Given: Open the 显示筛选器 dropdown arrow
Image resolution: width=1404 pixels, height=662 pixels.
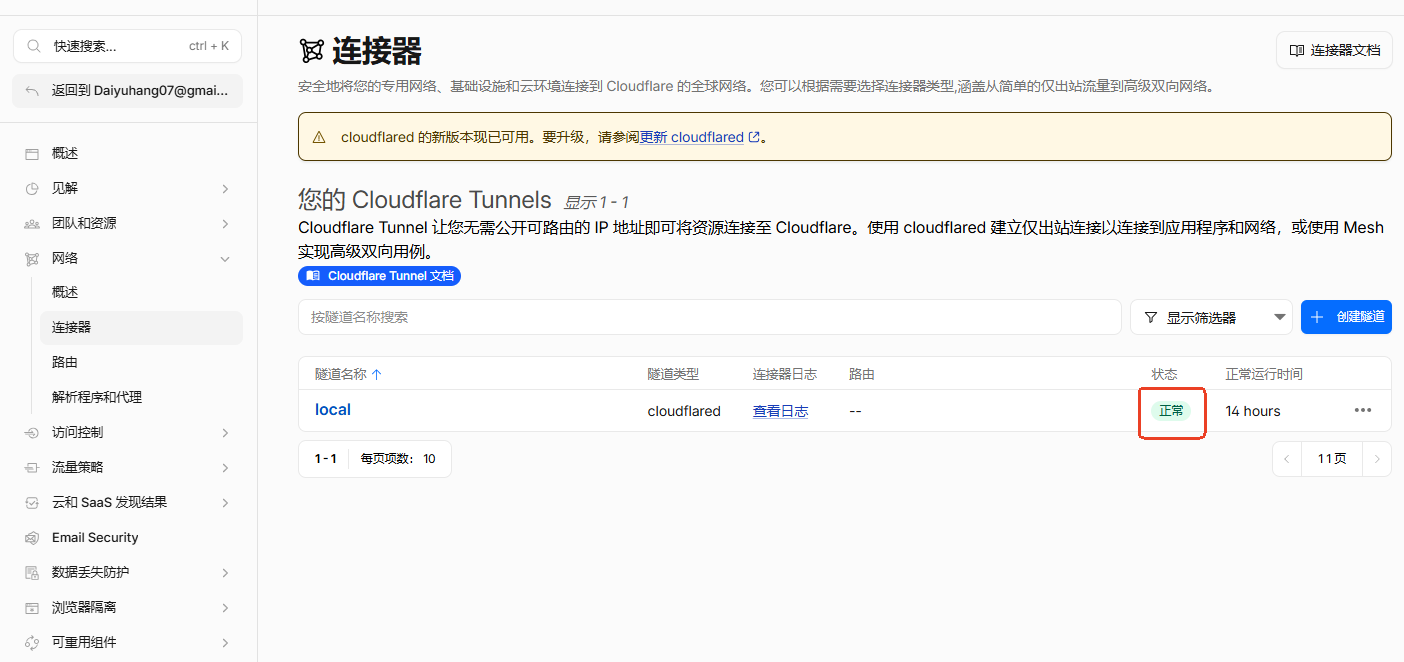Looking at the screenshot, I should coord(1280,317).
